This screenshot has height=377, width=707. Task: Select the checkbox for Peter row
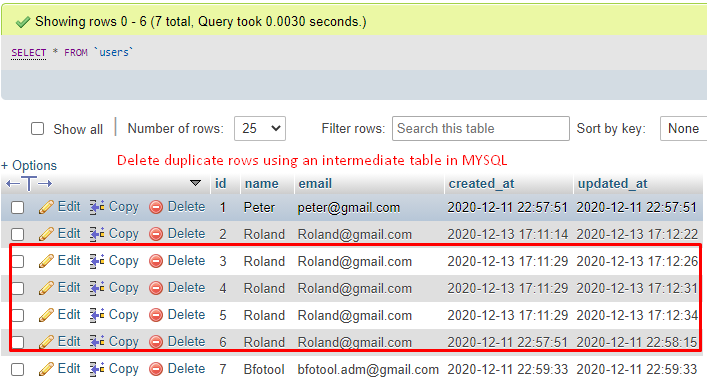(x=18, y=208)
